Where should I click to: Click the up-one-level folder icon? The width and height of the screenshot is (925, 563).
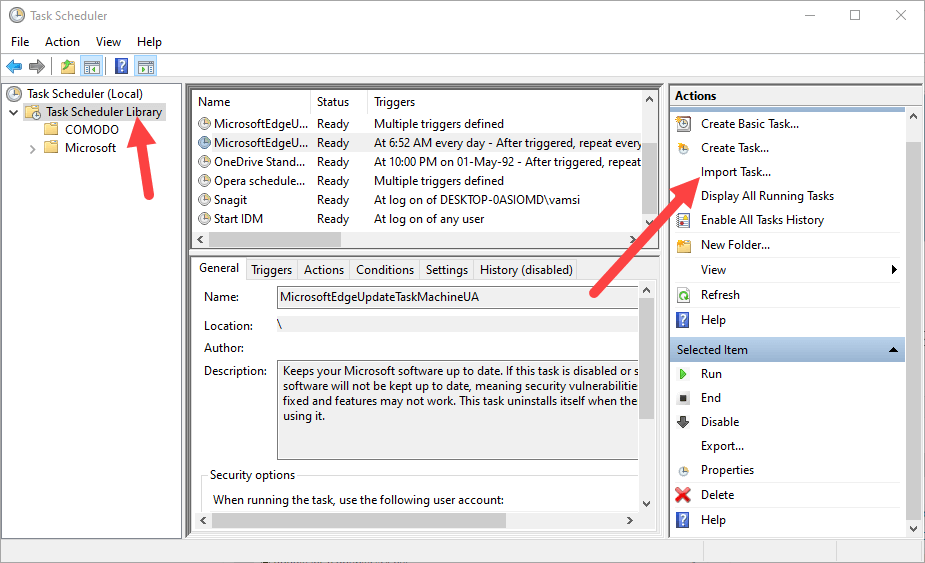(68, 67)
